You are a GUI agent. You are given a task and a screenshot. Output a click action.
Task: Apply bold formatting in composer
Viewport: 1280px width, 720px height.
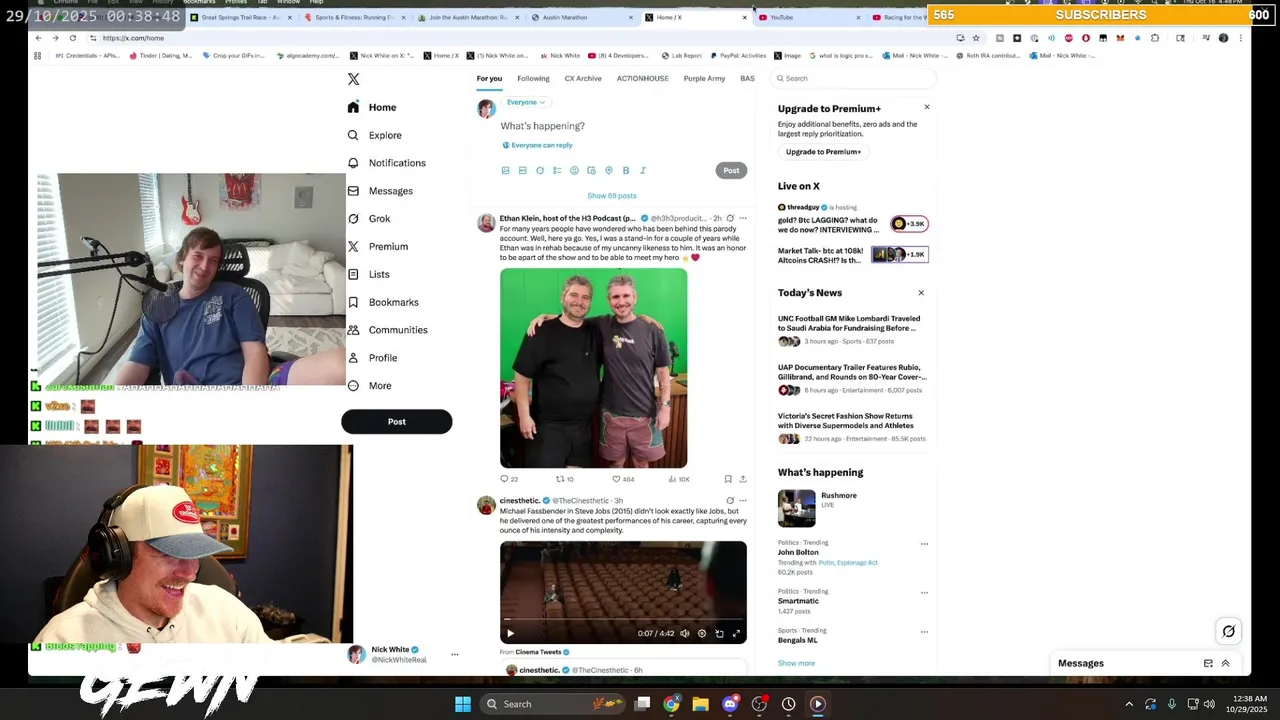(x=626, y=171)
